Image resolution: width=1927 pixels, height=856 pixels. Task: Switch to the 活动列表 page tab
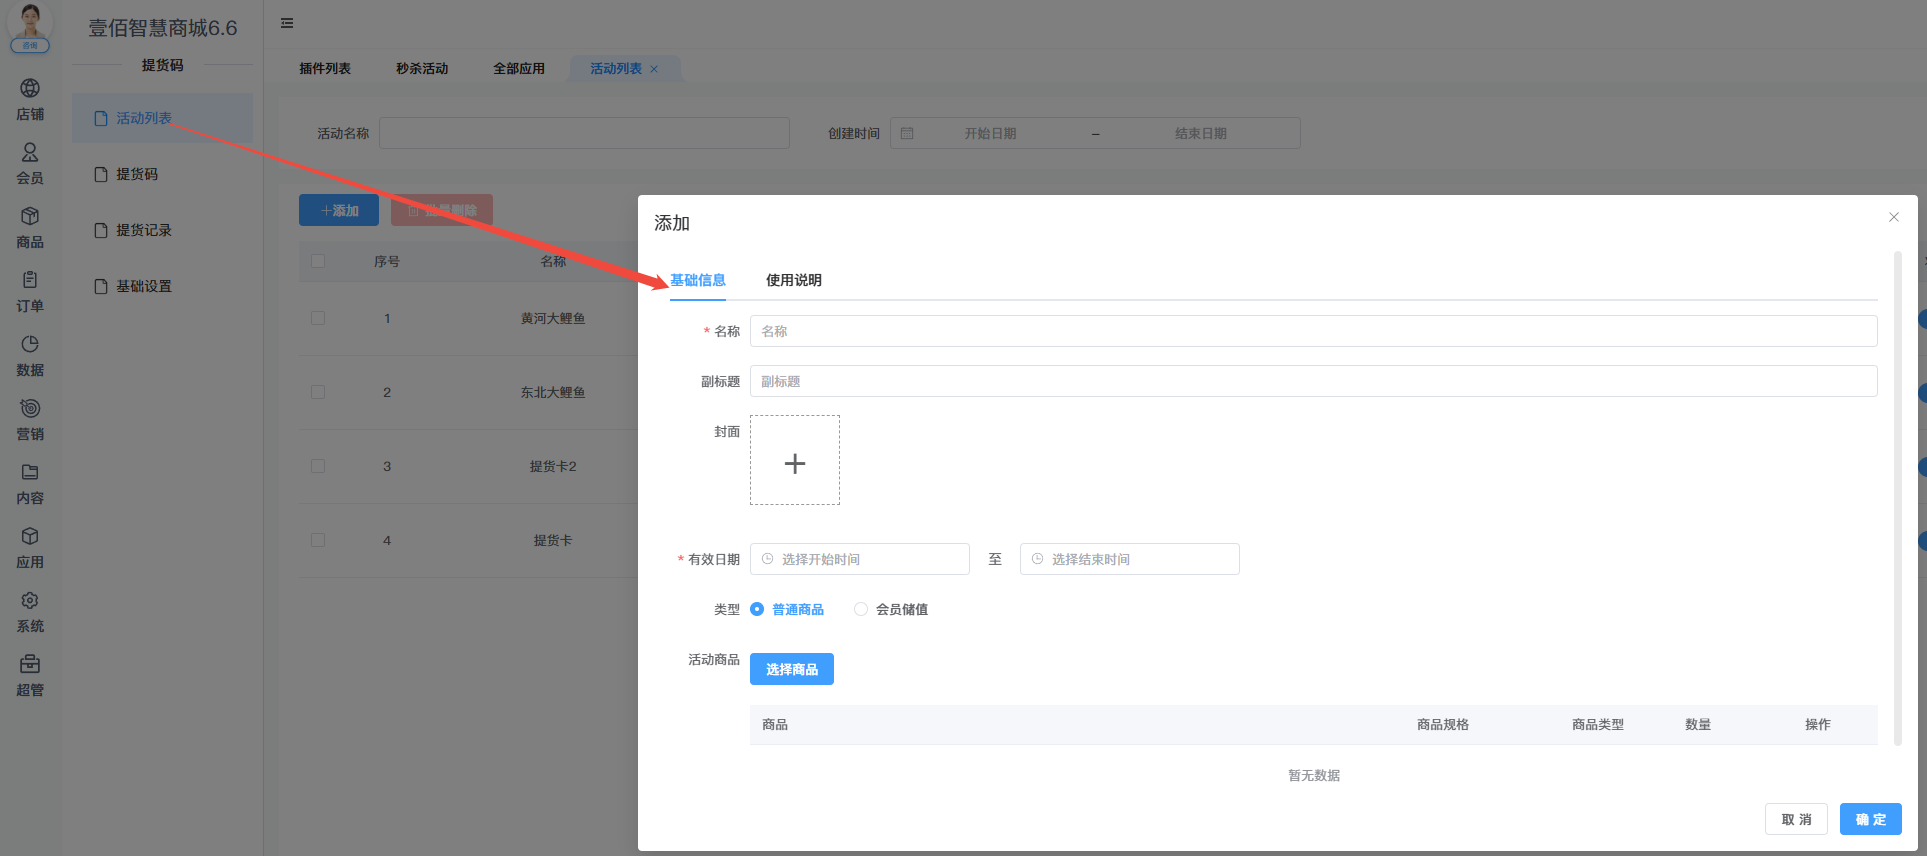(616, 69)
